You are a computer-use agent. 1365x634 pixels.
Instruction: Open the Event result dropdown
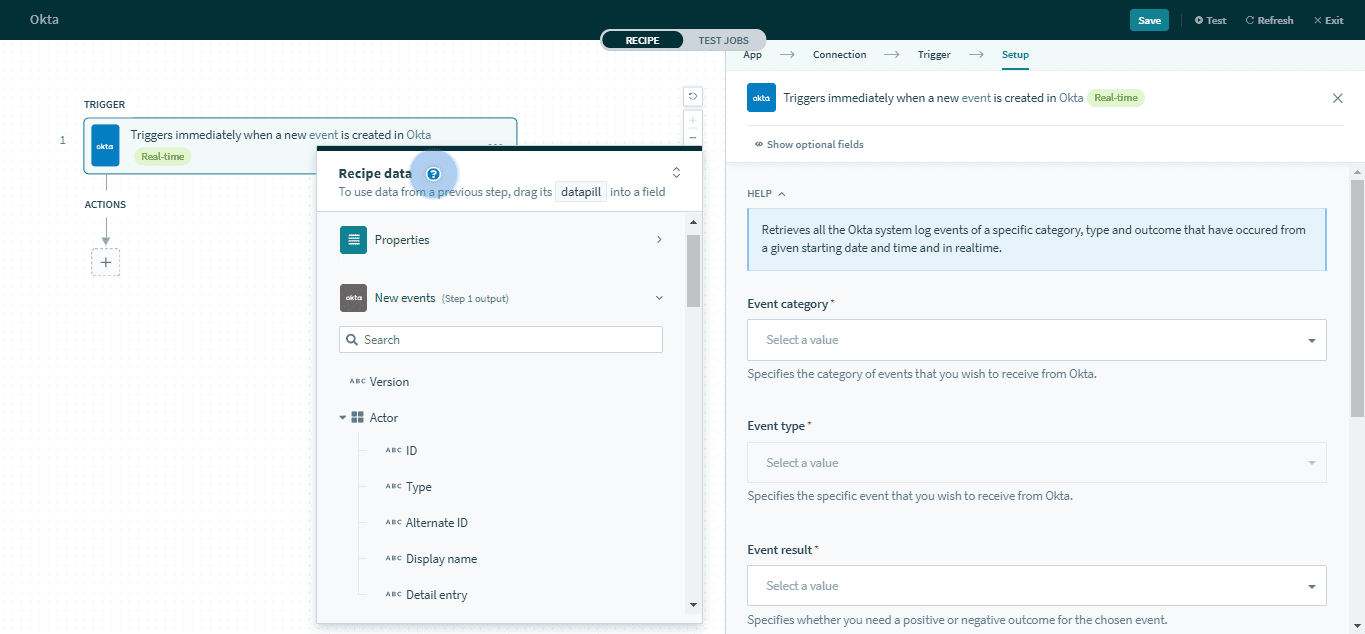coord(1036,586)
